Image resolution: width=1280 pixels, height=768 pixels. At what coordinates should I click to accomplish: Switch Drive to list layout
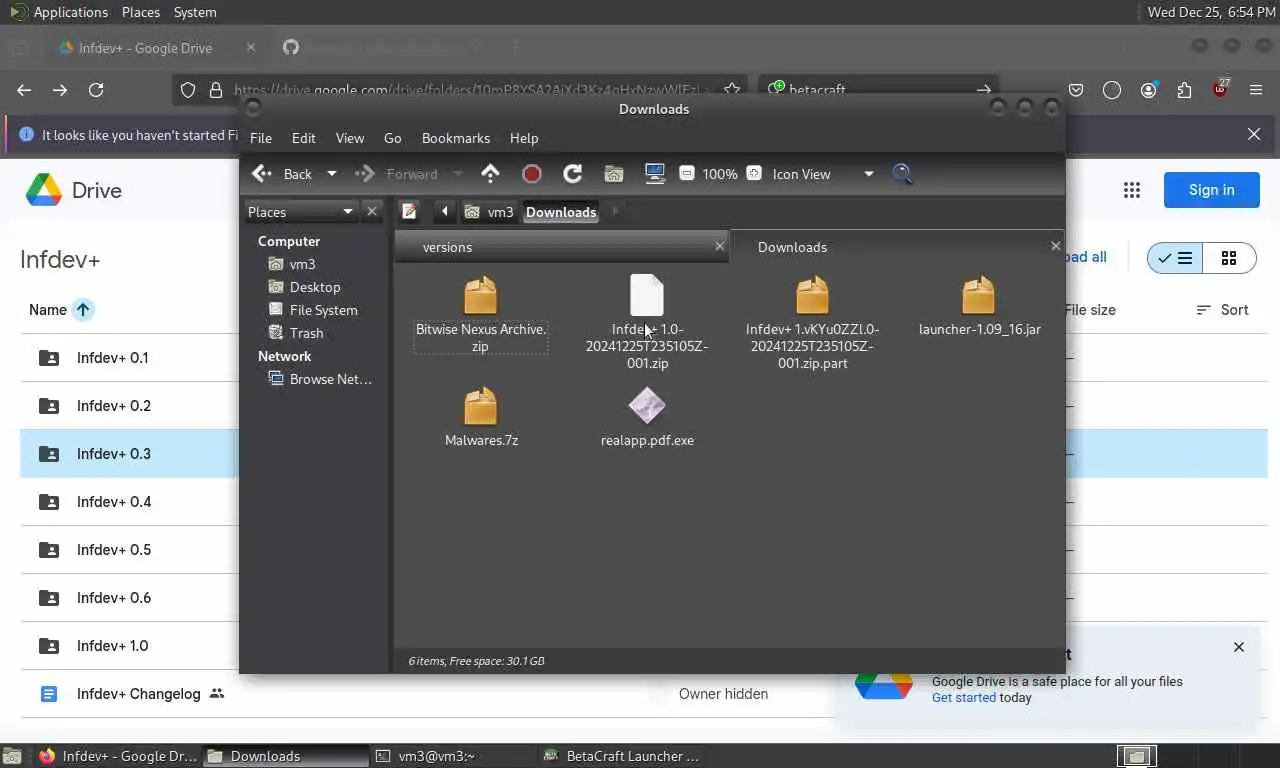click(x=1175, y=258)
